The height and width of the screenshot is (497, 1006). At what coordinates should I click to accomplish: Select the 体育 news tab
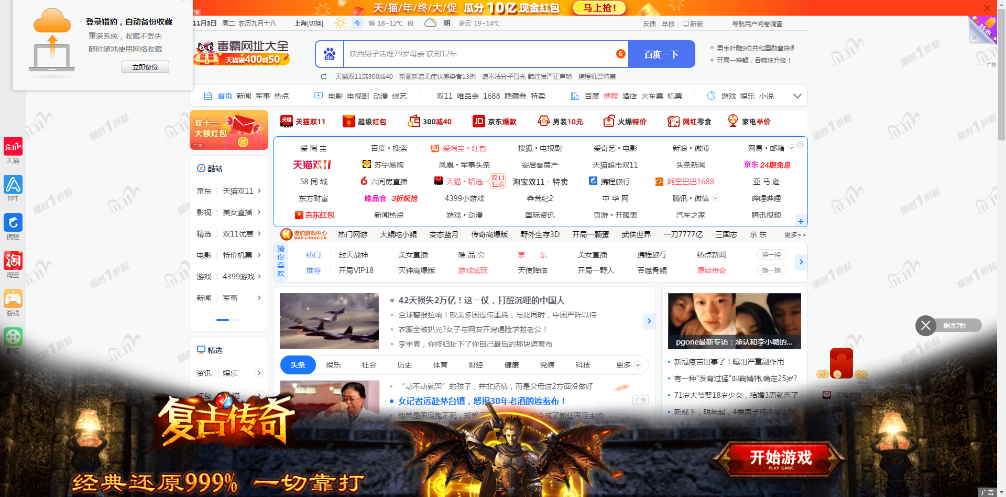click(440, 365)
